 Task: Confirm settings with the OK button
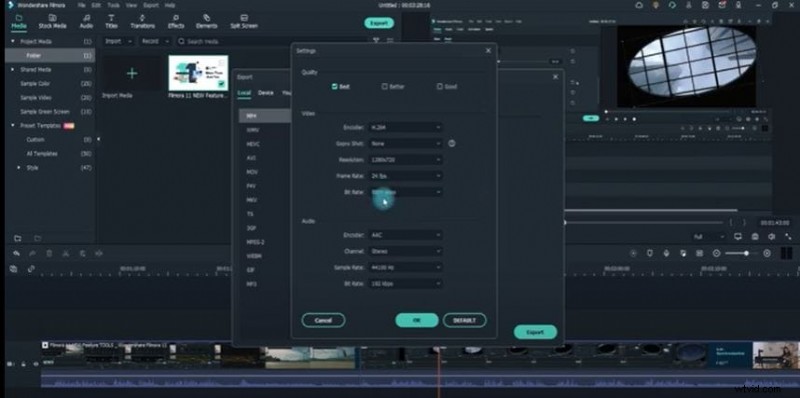417,320
